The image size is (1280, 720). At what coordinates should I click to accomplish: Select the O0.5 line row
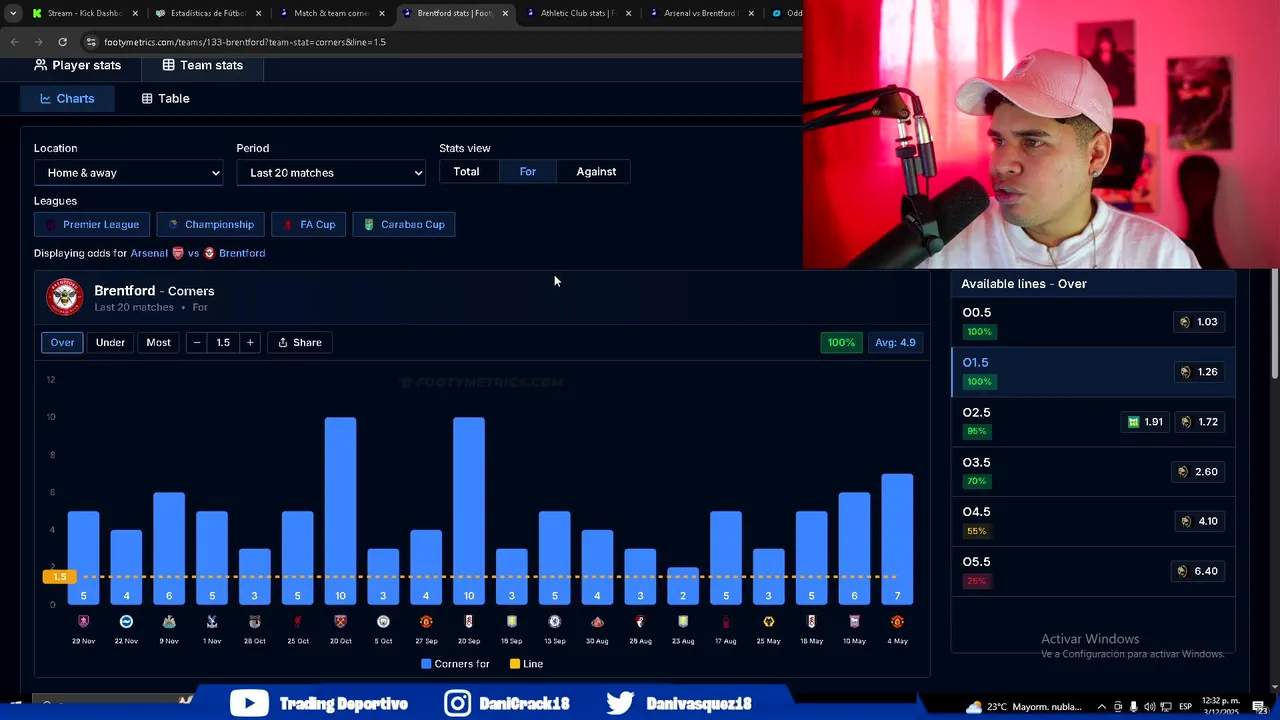1093,322
